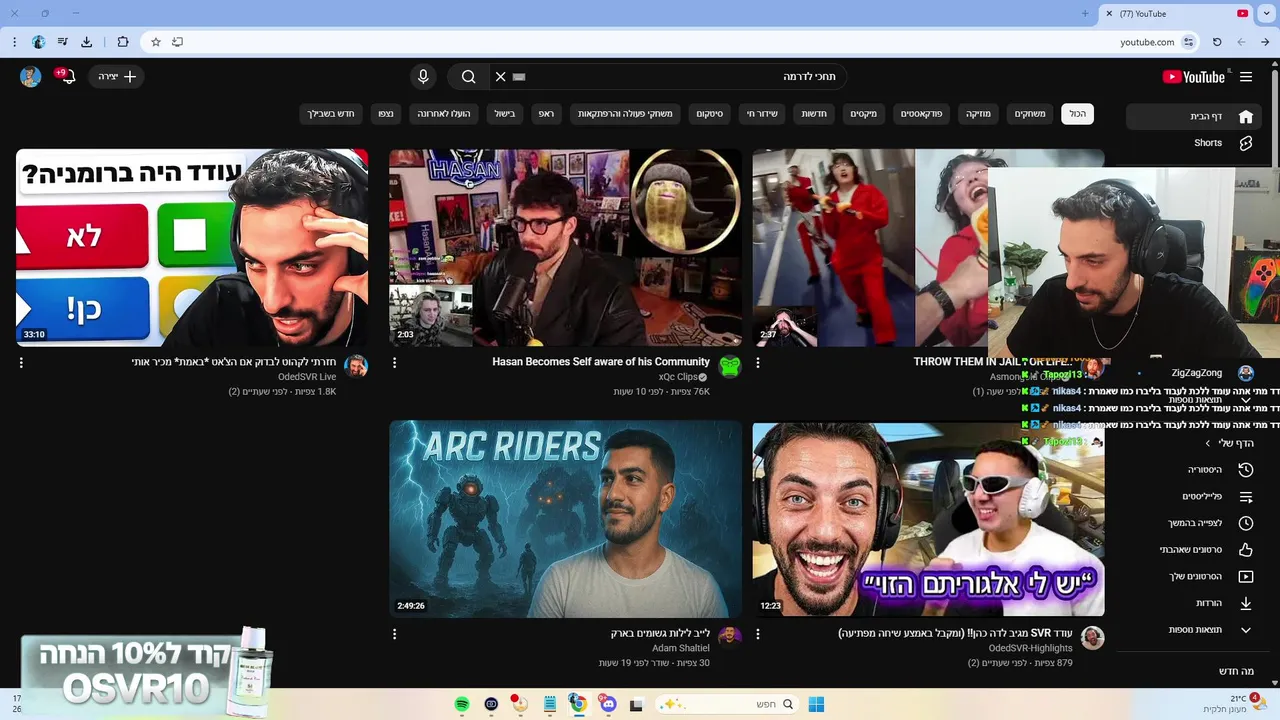Click the xQc Clips channel avatar
Viewport: 1280px width, 720px height.
coord(730,367)
